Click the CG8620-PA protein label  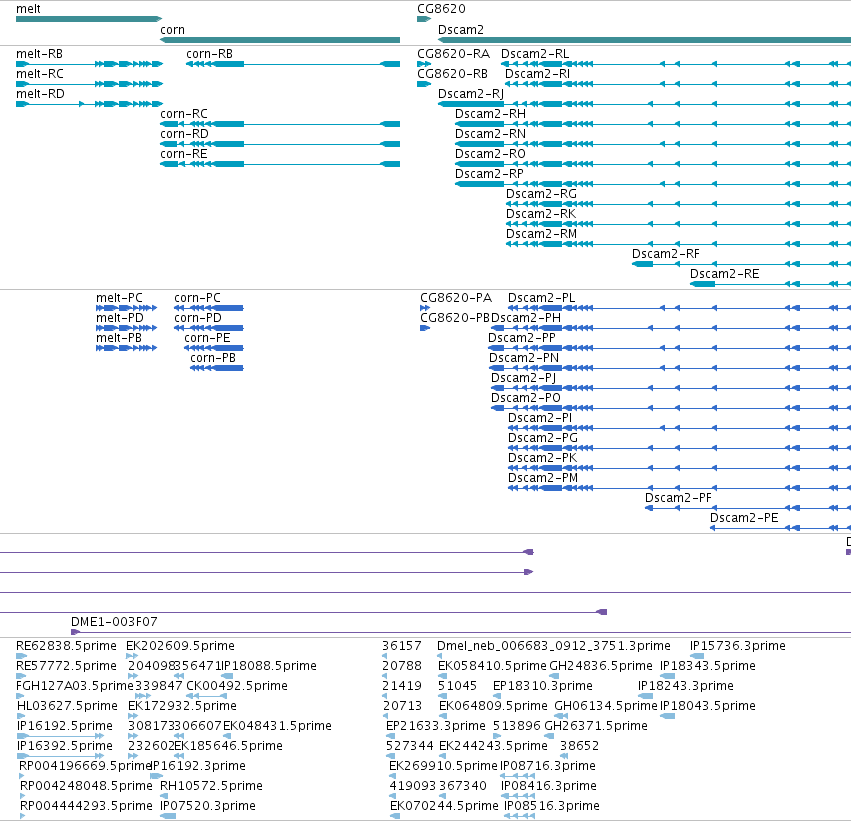(456, 298)
